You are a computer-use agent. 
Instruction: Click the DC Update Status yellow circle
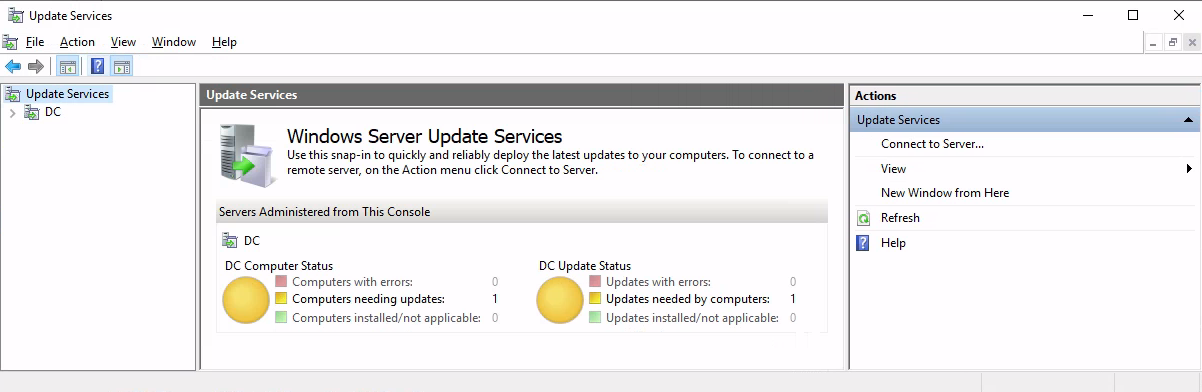(560, 300)
